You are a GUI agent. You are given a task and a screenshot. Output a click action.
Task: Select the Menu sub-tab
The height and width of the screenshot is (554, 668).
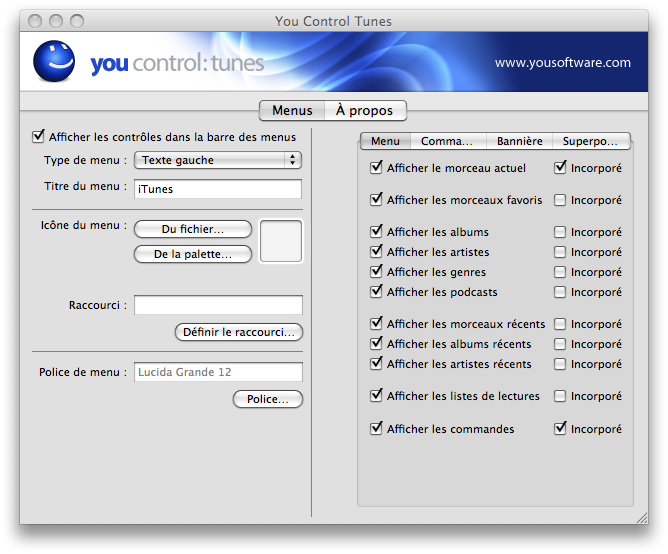(385, 141)
